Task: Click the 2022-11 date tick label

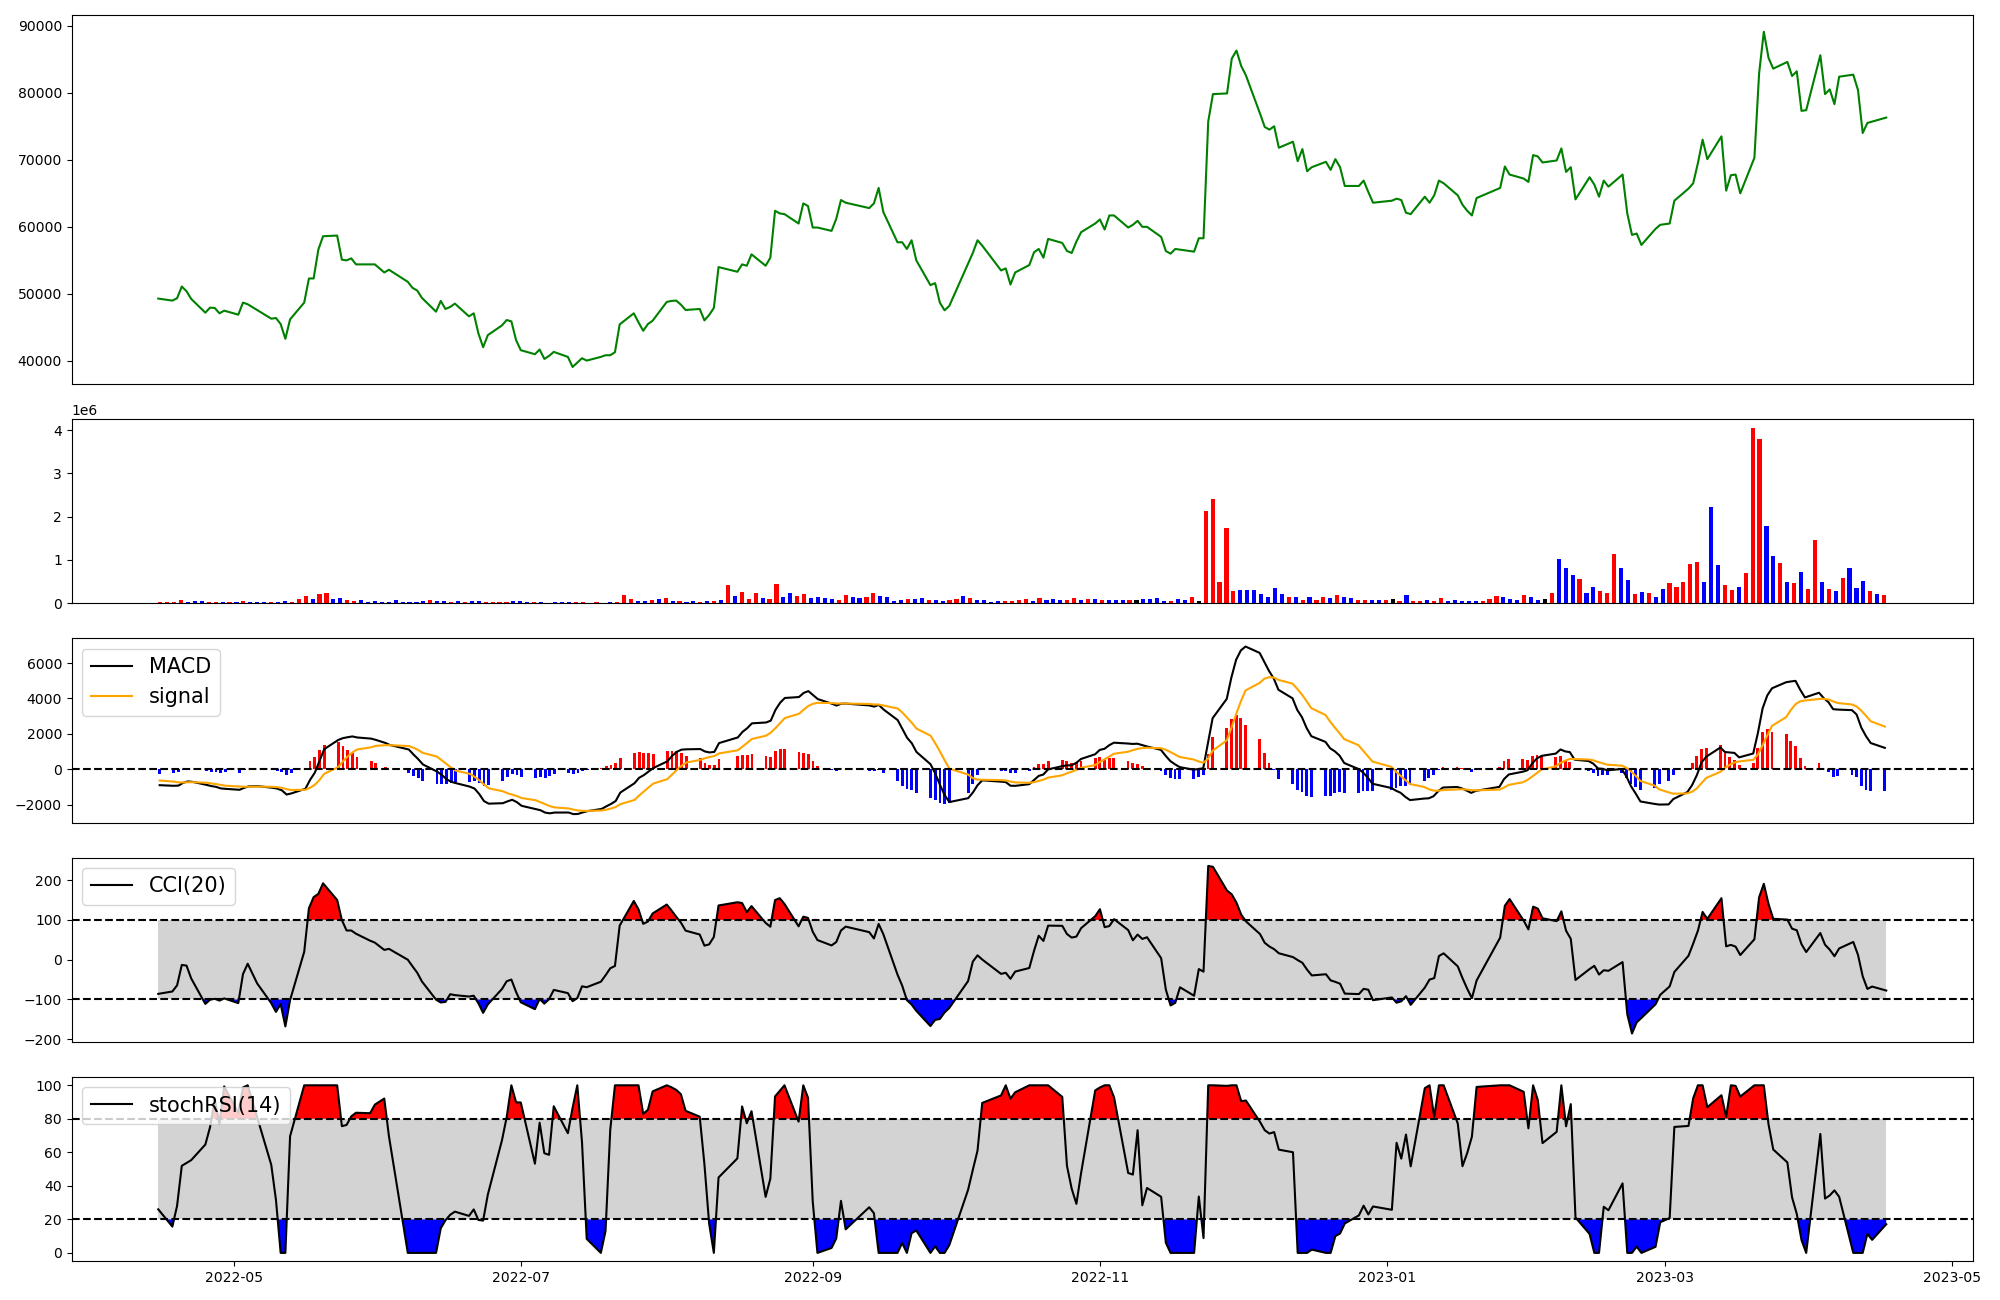Action: point(1100,1276)
